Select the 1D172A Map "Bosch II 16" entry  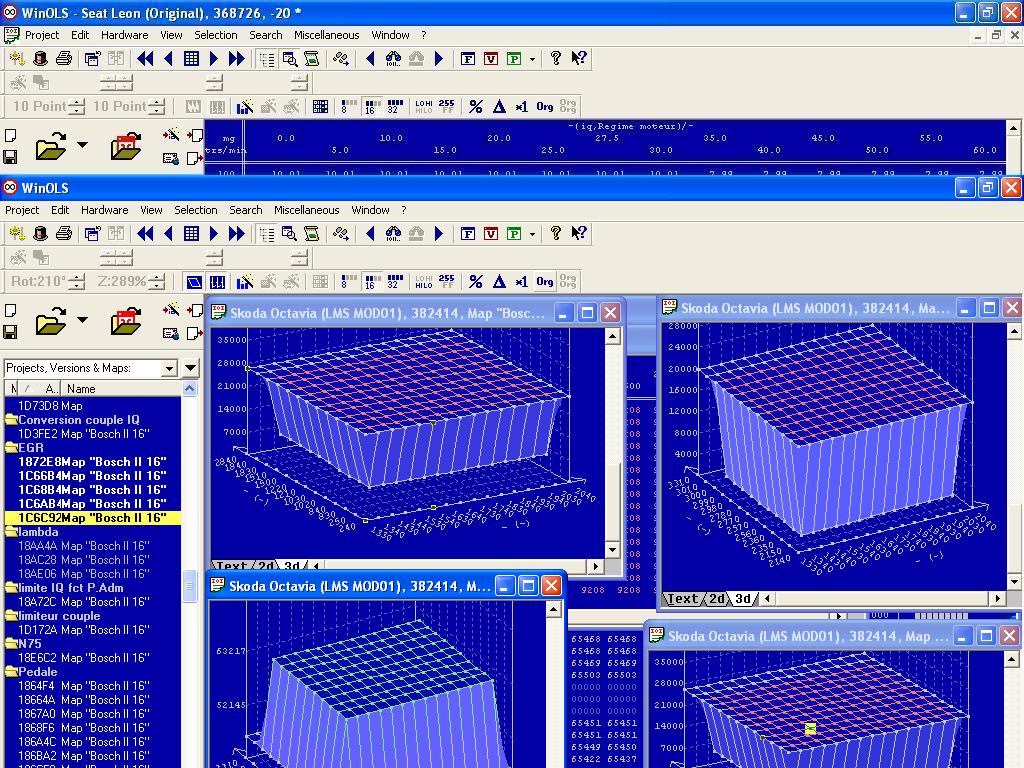84,630
